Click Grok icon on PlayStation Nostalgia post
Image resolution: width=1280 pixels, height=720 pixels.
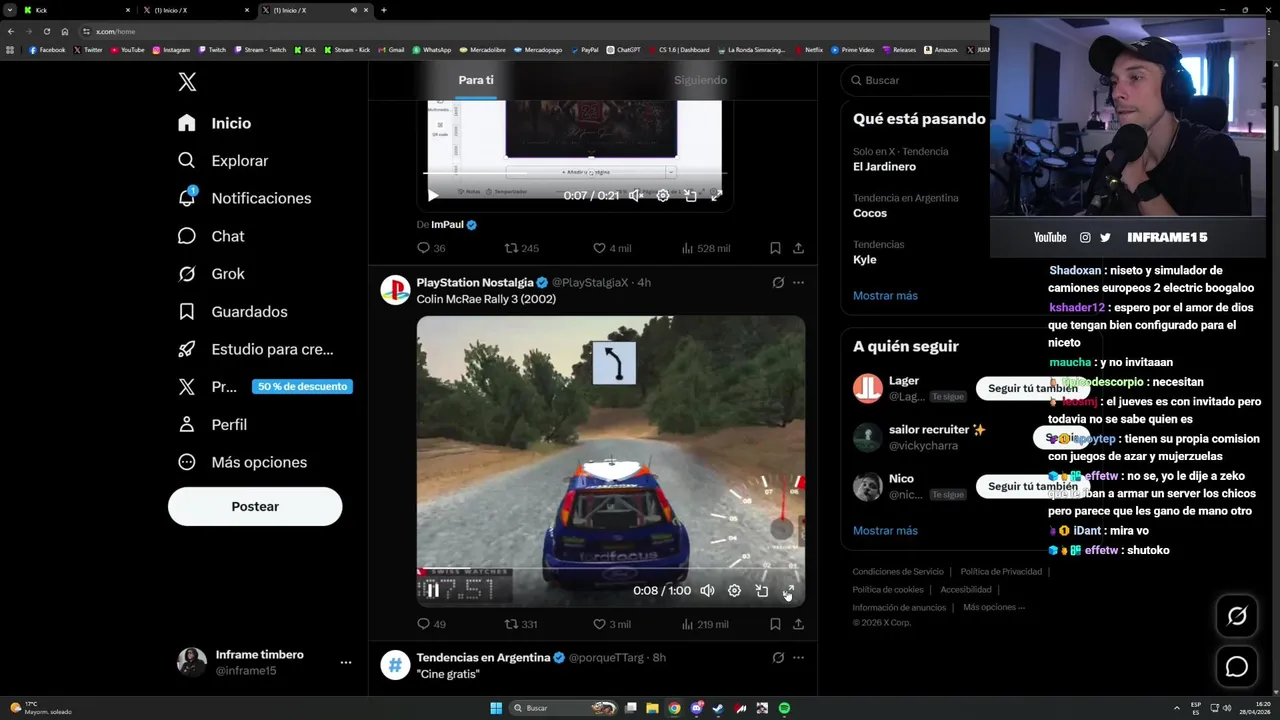(x=778, y=283)
